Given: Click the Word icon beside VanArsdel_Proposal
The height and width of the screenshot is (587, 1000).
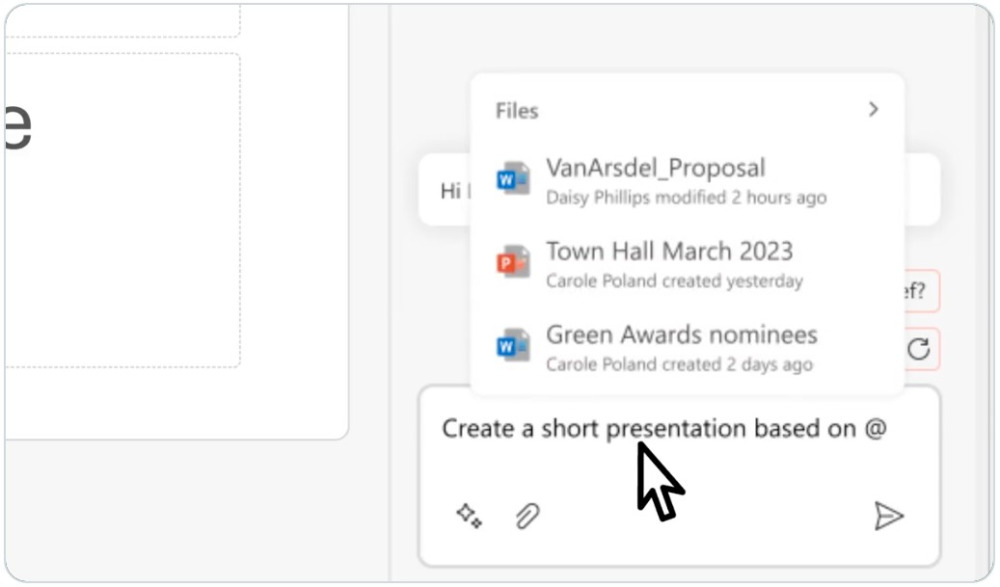Looking at the screenshot, I should click(x=513, y=179).
